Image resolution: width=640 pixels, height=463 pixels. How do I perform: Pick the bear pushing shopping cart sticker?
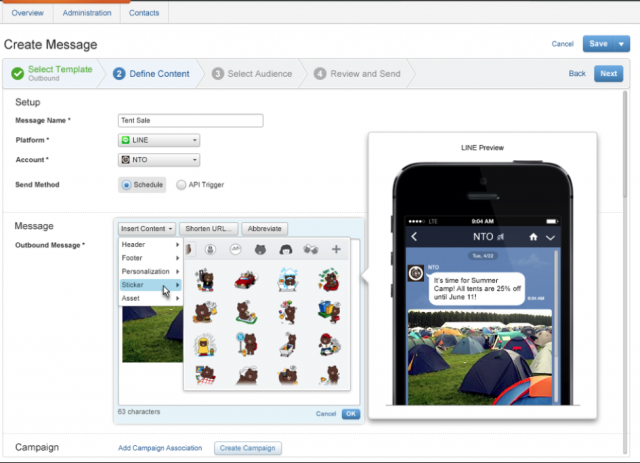[288, 345]
